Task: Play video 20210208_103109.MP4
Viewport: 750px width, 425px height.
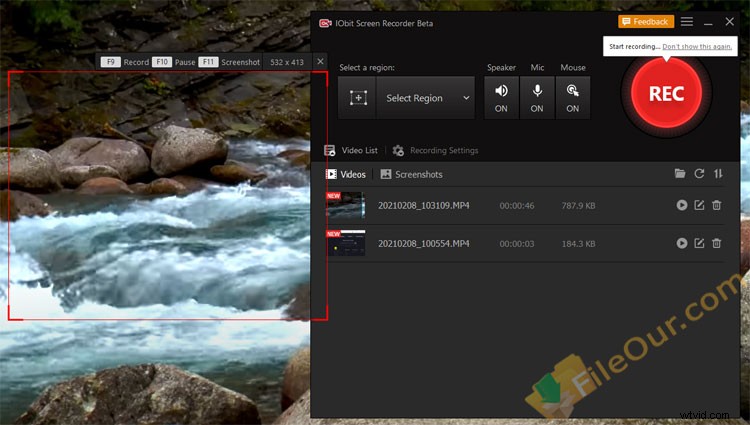Action: click(x=682, y=205)
